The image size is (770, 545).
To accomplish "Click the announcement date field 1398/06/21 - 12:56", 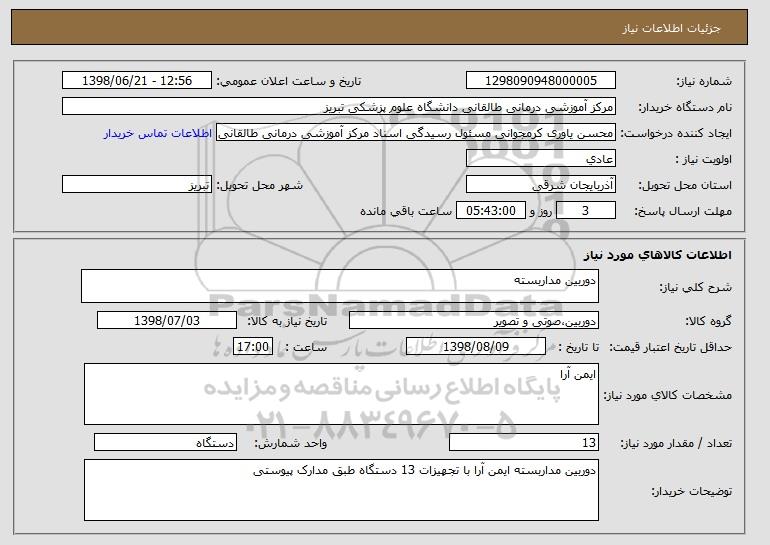I will click(137, 81).
